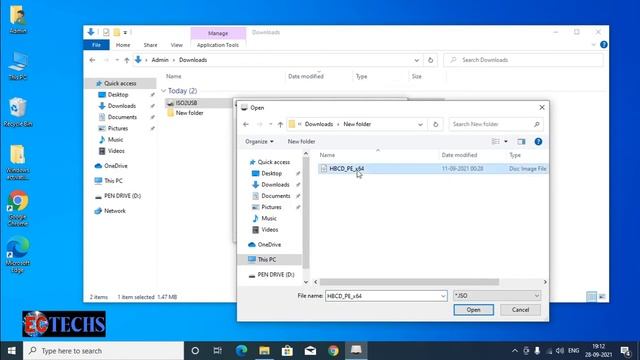The width and height of the screenshot is (640, 360).
Task: Select This PC in Open dialog navigation pane
Action: [267, 260]
